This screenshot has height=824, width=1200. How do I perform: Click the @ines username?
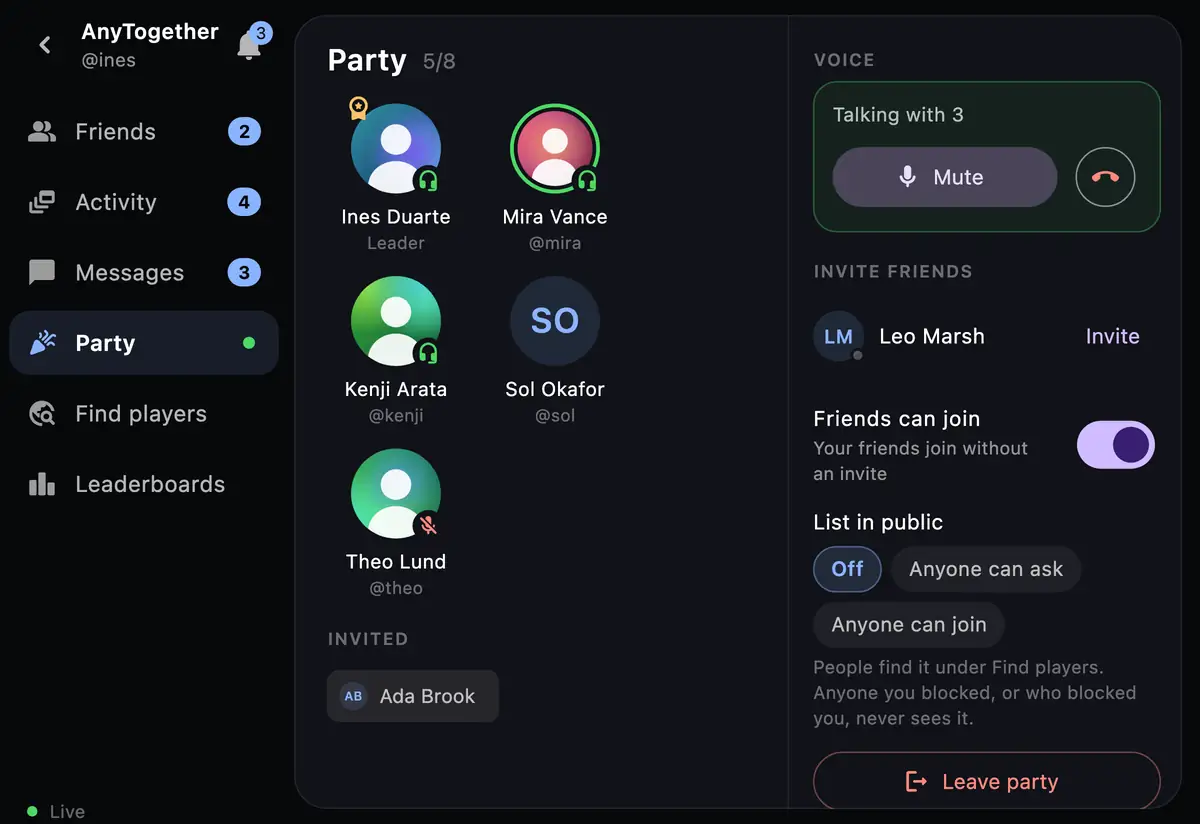point(108,60)
